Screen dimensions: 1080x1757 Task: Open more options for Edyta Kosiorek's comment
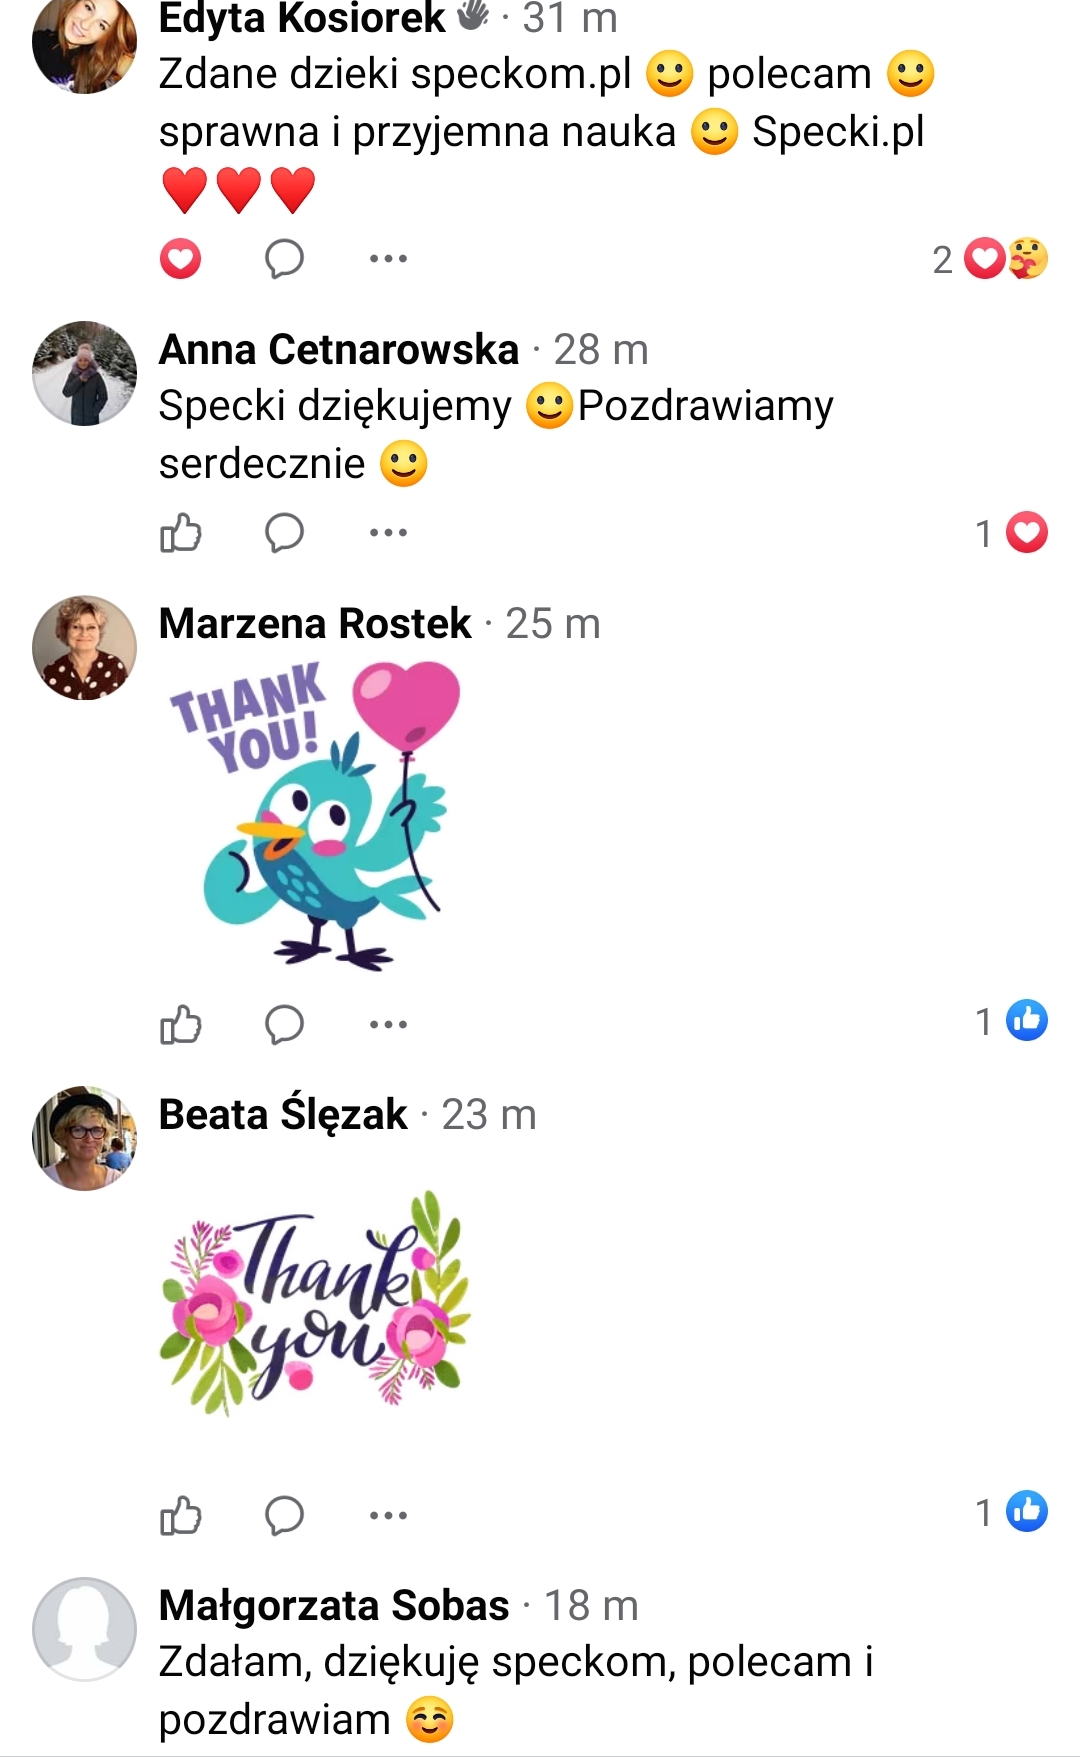coord(388,259)
